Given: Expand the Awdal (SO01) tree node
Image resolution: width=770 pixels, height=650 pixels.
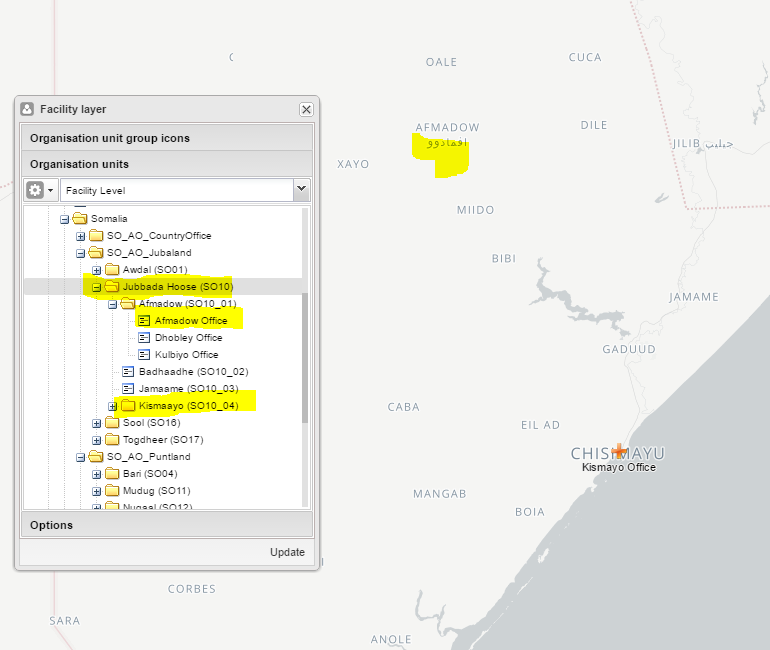Looking at the screenshot, I should coord(97,270).
